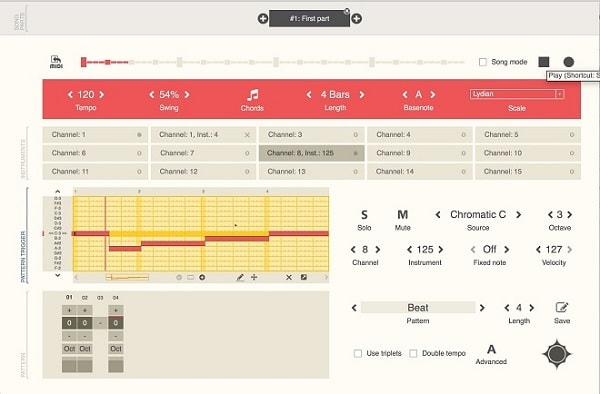Screen dimensions: 600x394
Task: Add a song part before First part
Action: (262, 18)
